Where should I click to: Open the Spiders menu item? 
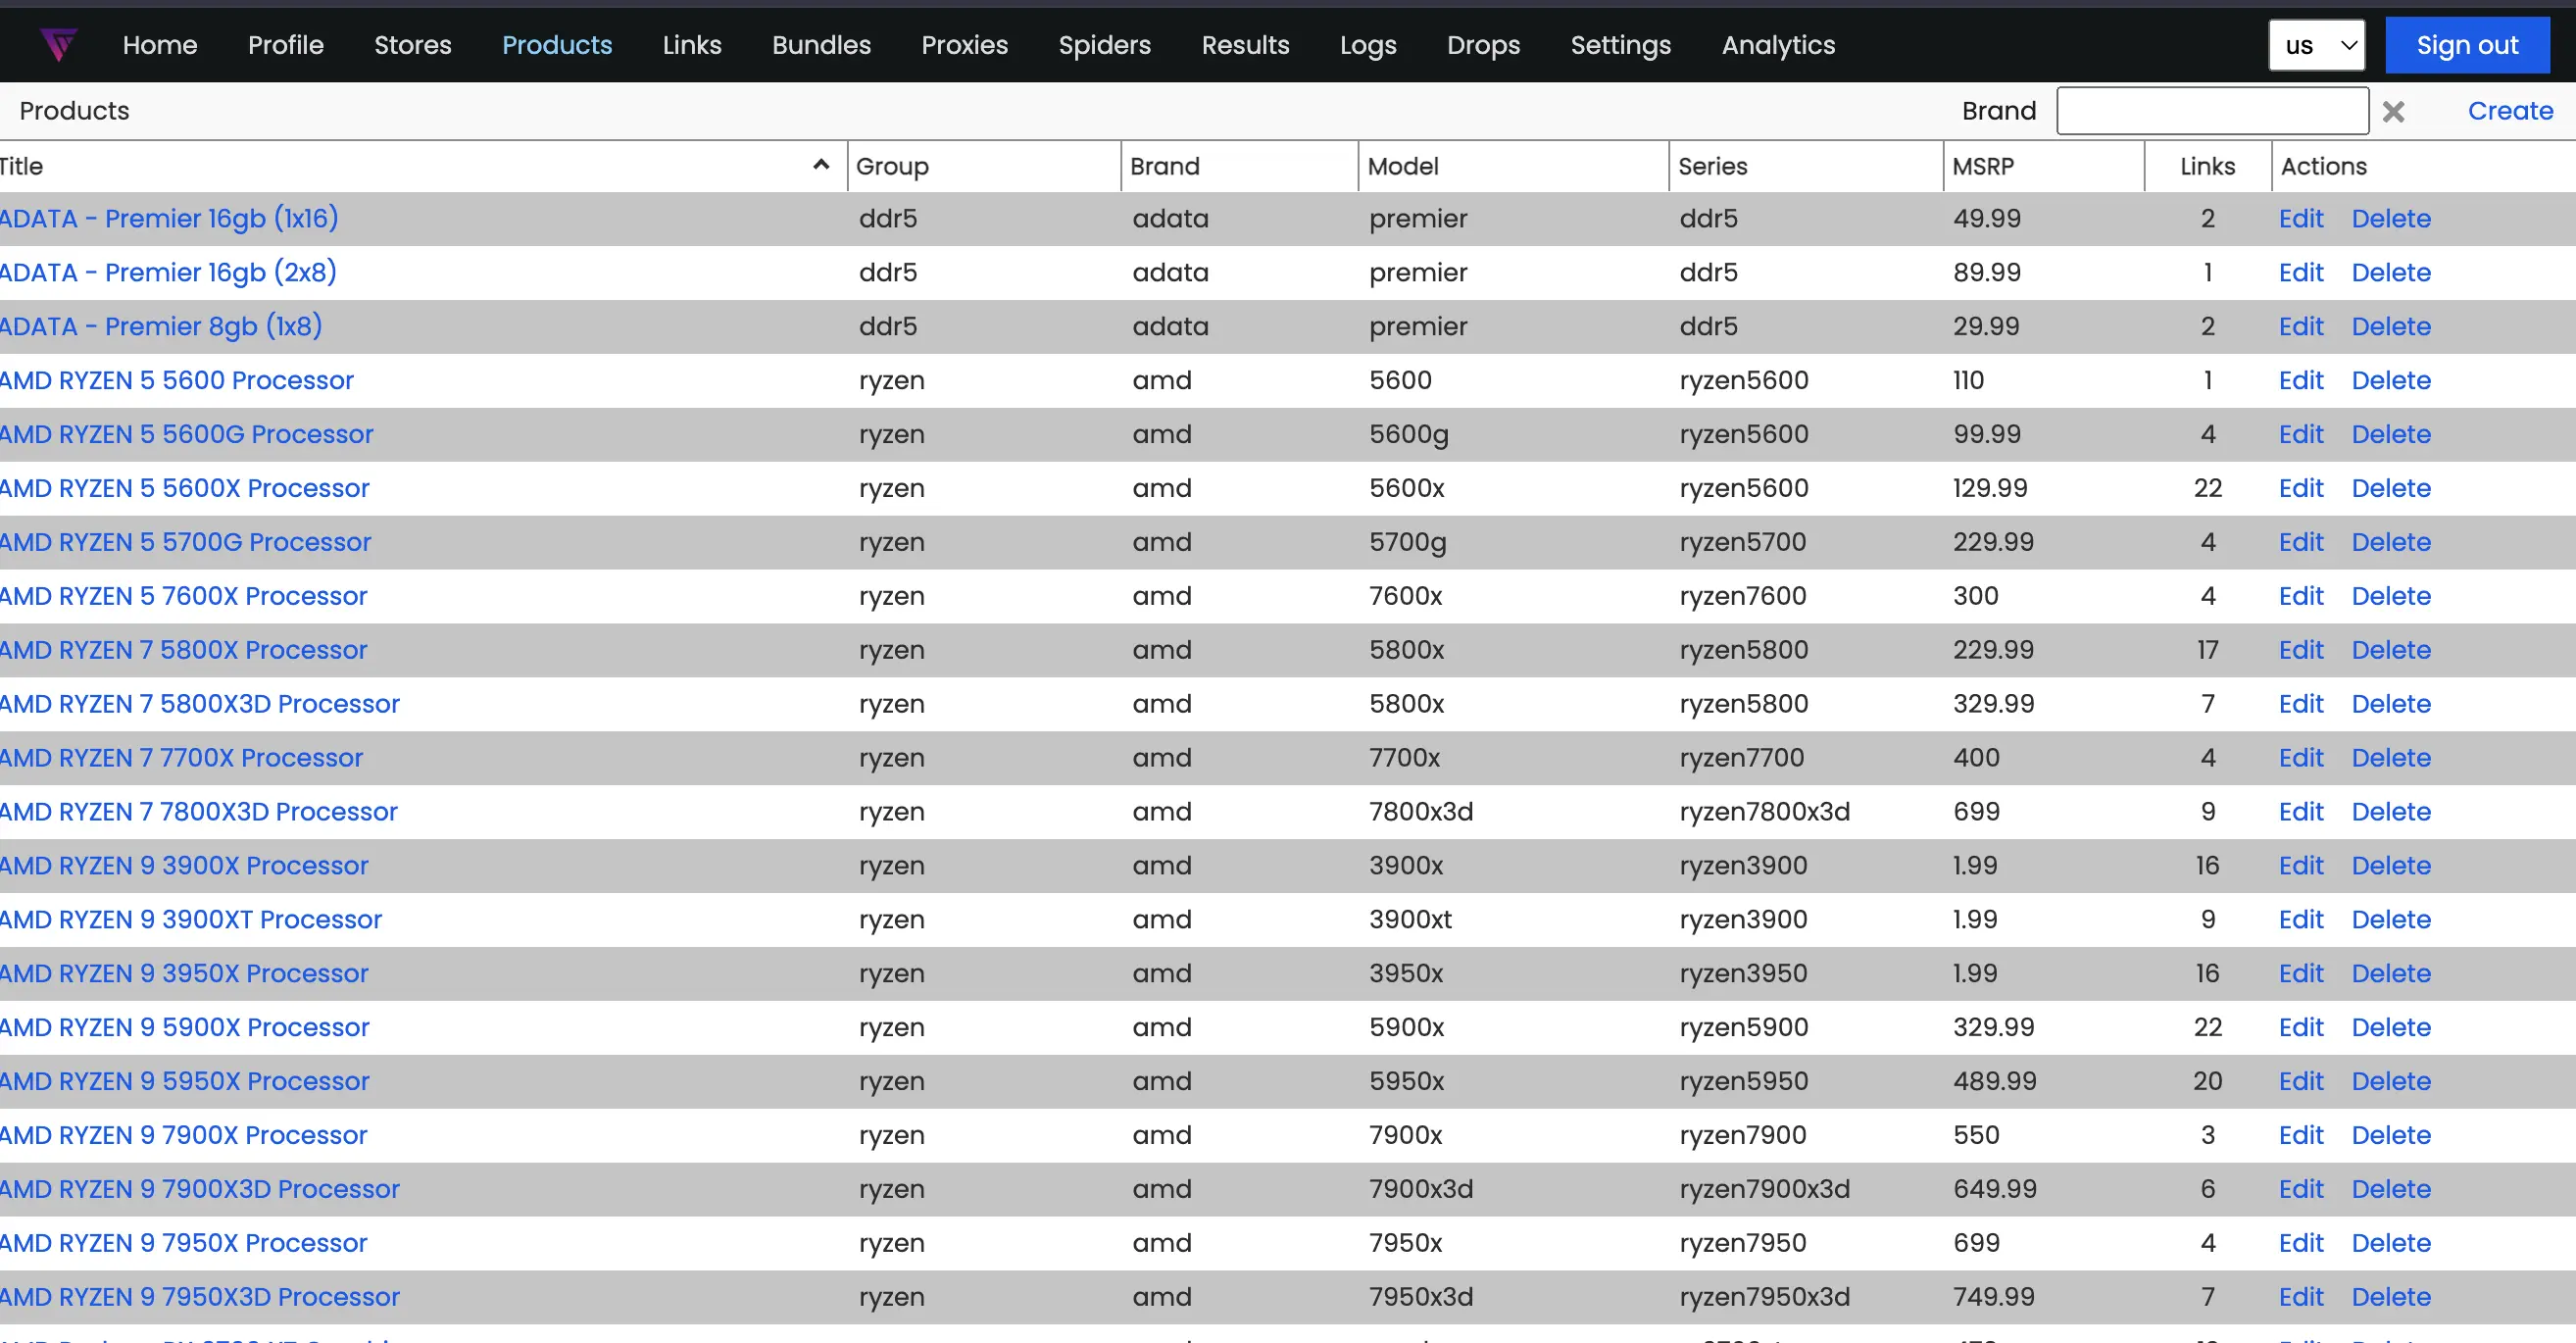pos(1104,45)
